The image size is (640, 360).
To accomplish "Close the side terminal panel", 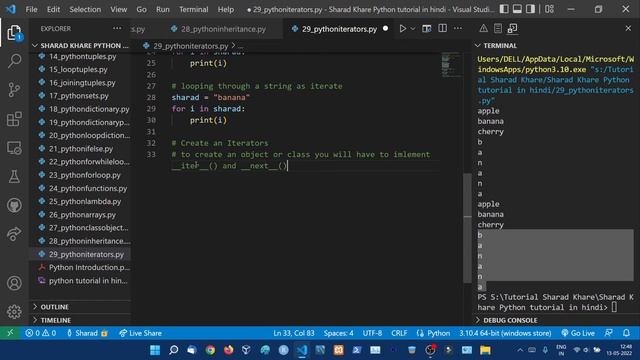I will pos(628,28).
